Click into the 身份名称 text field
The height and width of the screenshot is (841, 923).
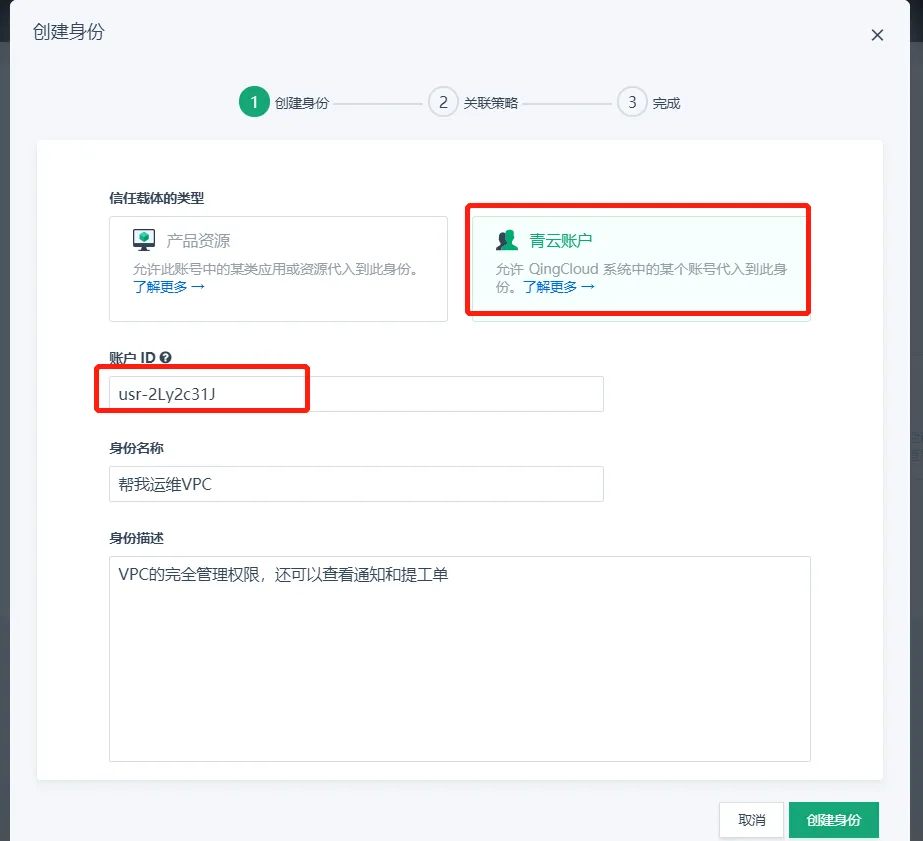pos(355,484)
